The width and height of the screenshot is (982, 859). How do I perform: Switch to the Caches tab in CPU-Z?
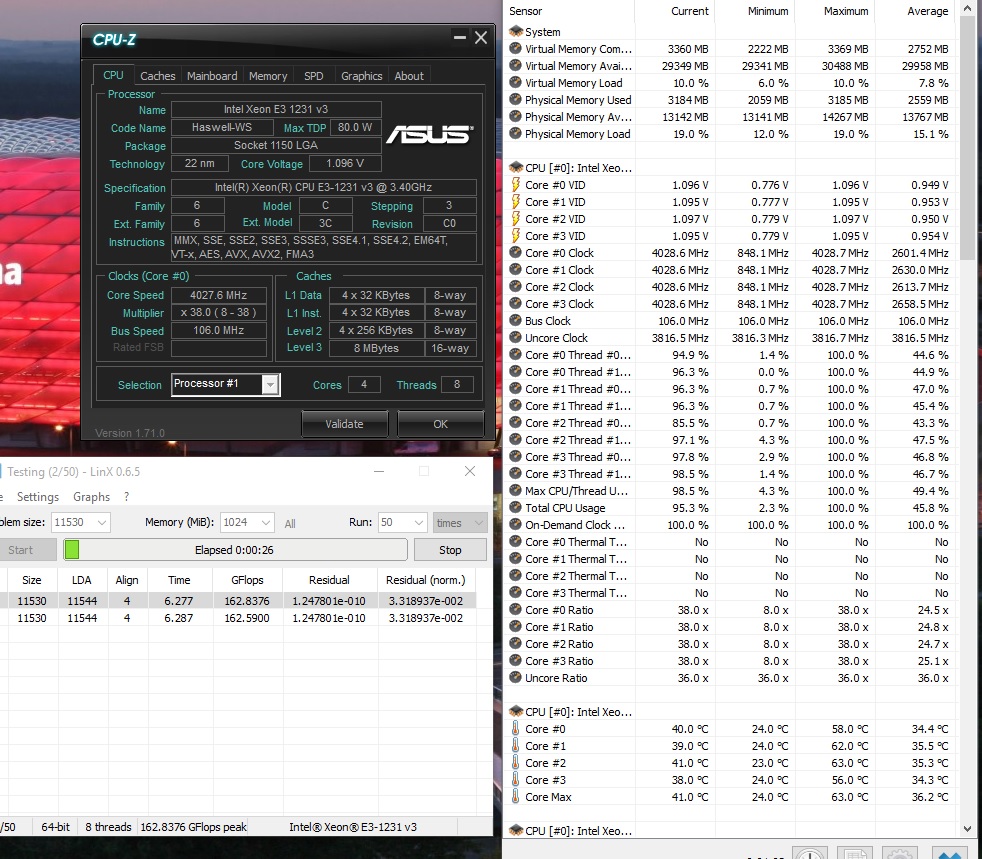click(158, 76)
